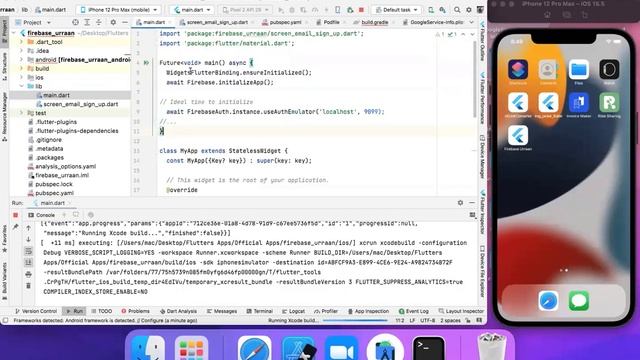Expand the .dart_tool folder
The height and width of the screenshot is (360, 640).
pyautogui.click(x=21, y=42)
